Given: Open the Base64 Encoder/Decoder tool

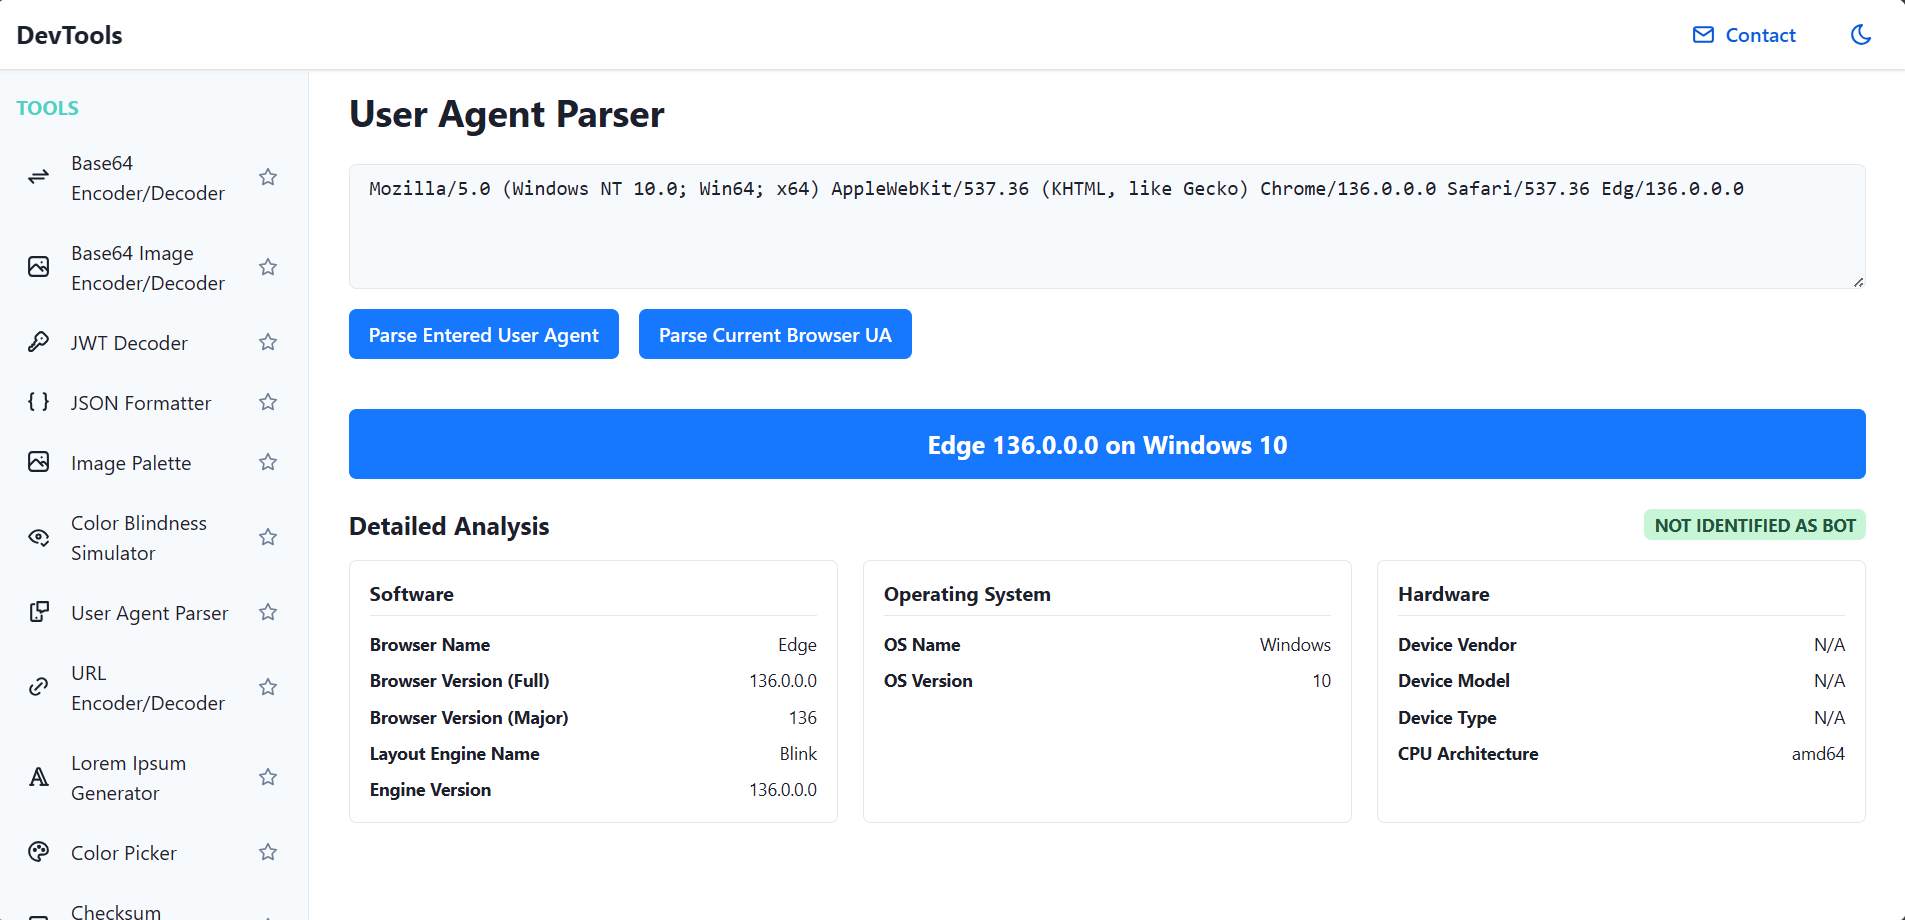Looking at the screenshot, I should click(x=147, y=178).
